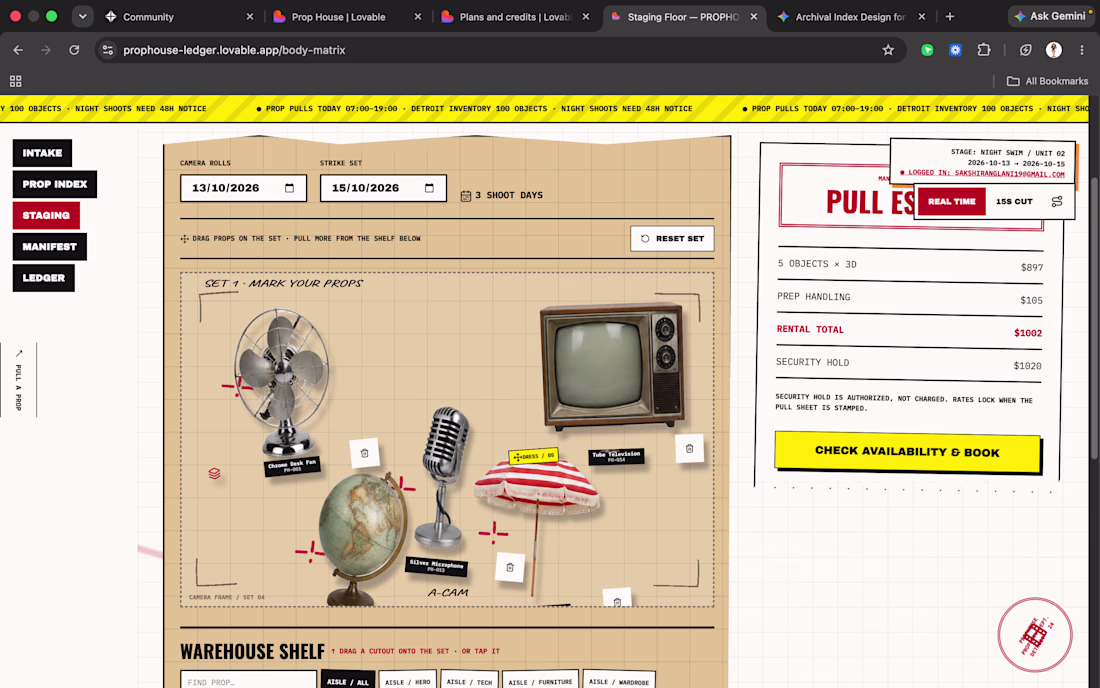Reset the set

[x=672, y=238]
